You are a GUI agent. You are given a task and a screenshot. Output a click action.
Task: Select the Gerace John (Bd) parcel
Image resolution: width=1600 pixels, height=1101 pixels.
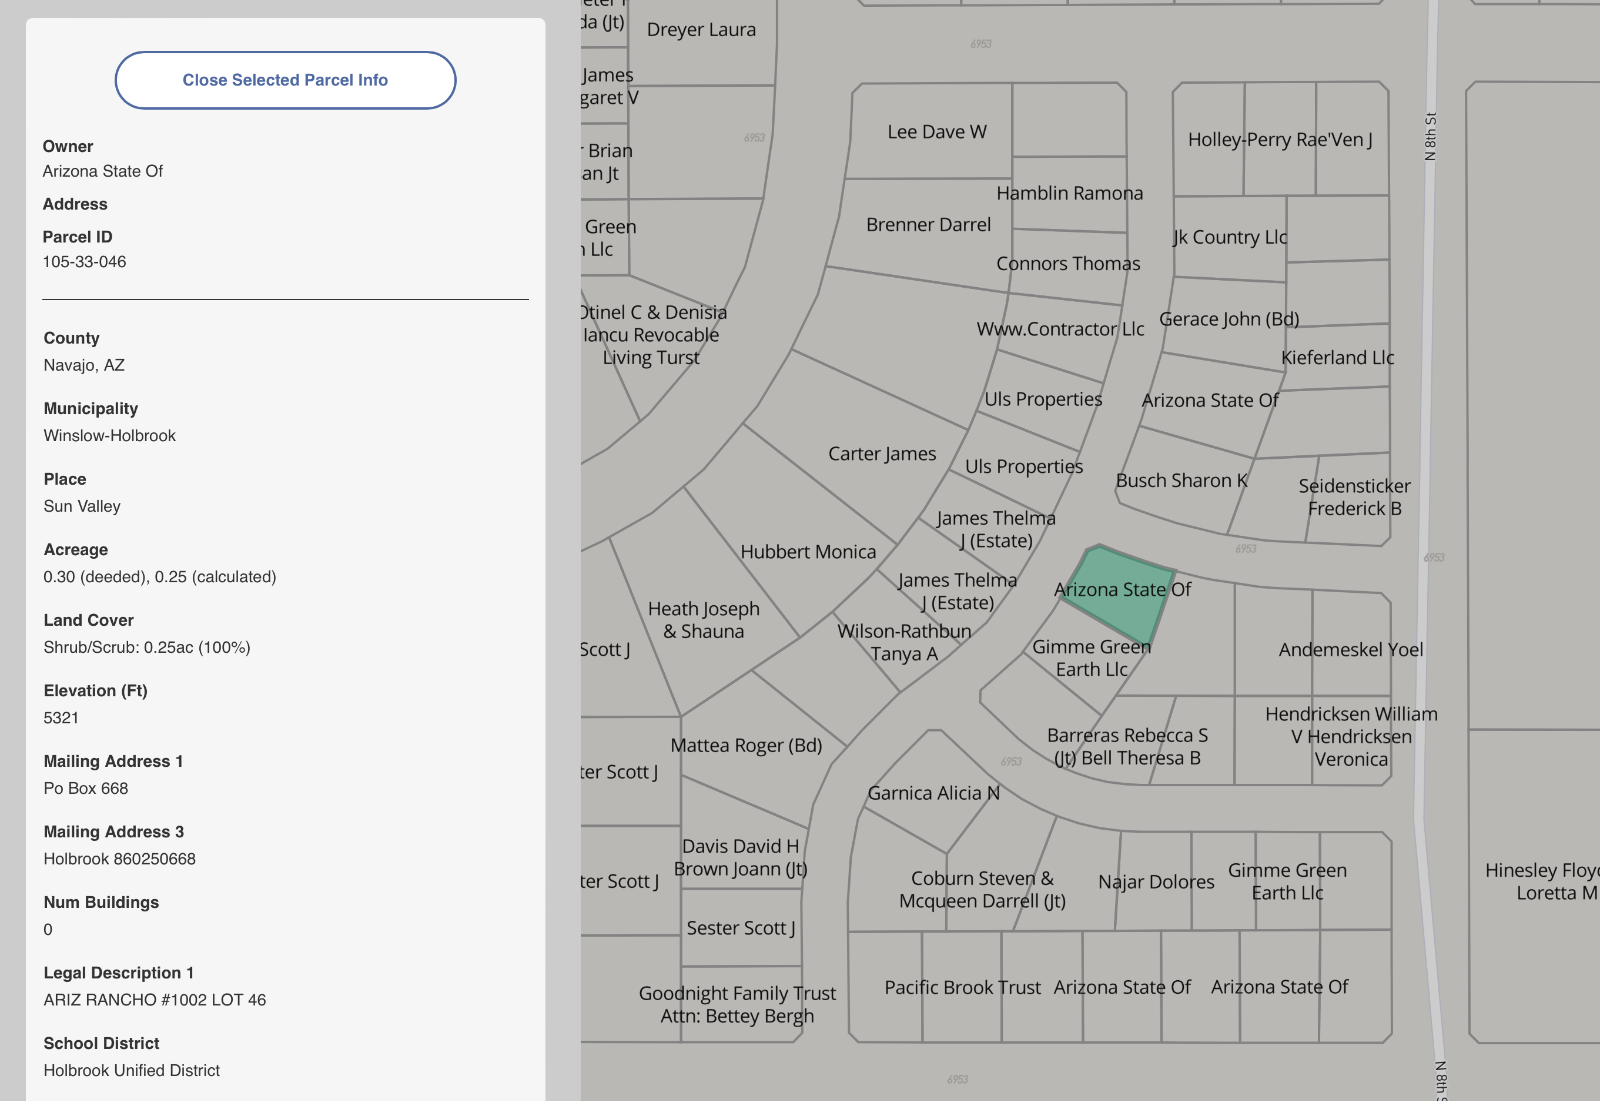point(1229,320)
